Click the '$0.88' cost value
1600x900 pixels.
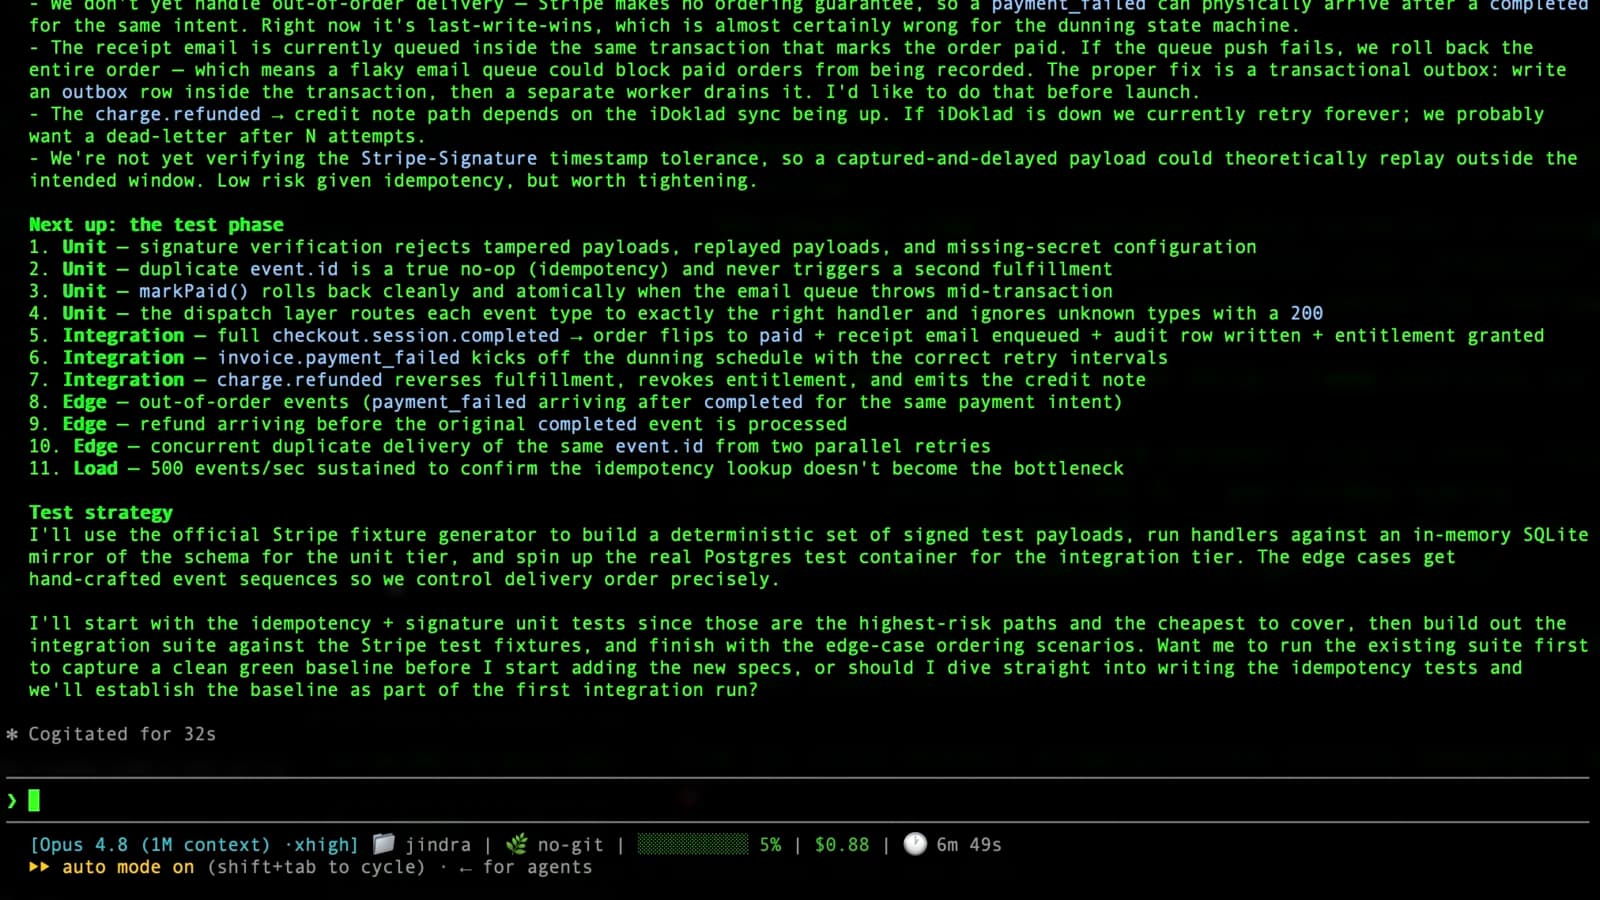(842, 845)
